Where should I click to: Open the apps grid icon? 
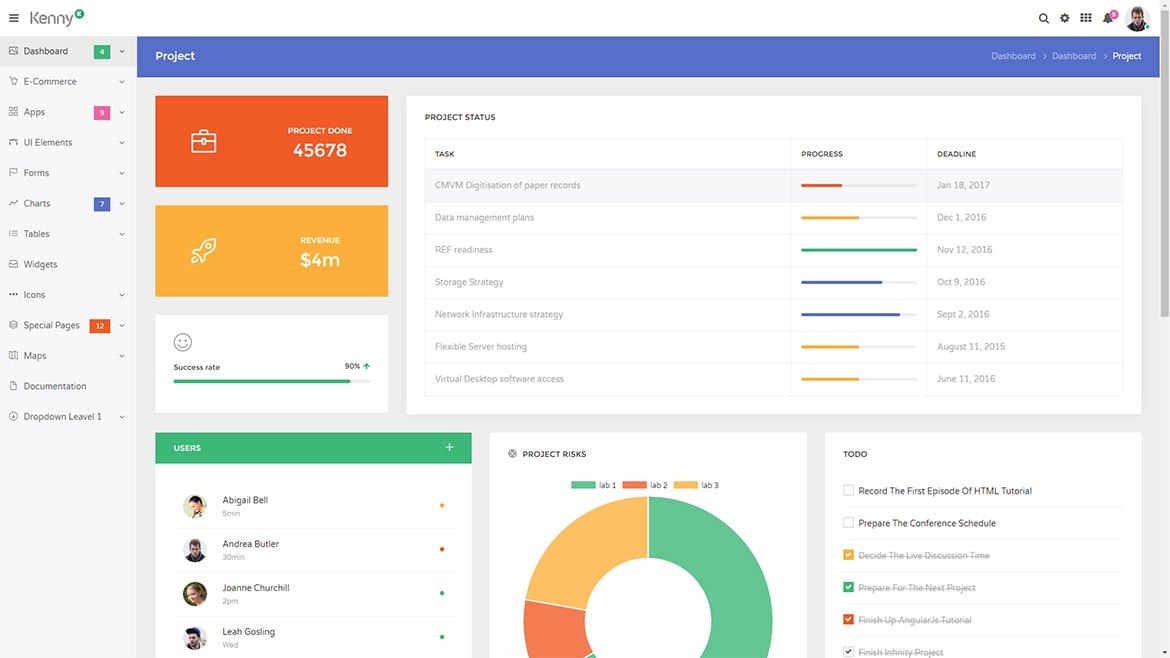1086,18
